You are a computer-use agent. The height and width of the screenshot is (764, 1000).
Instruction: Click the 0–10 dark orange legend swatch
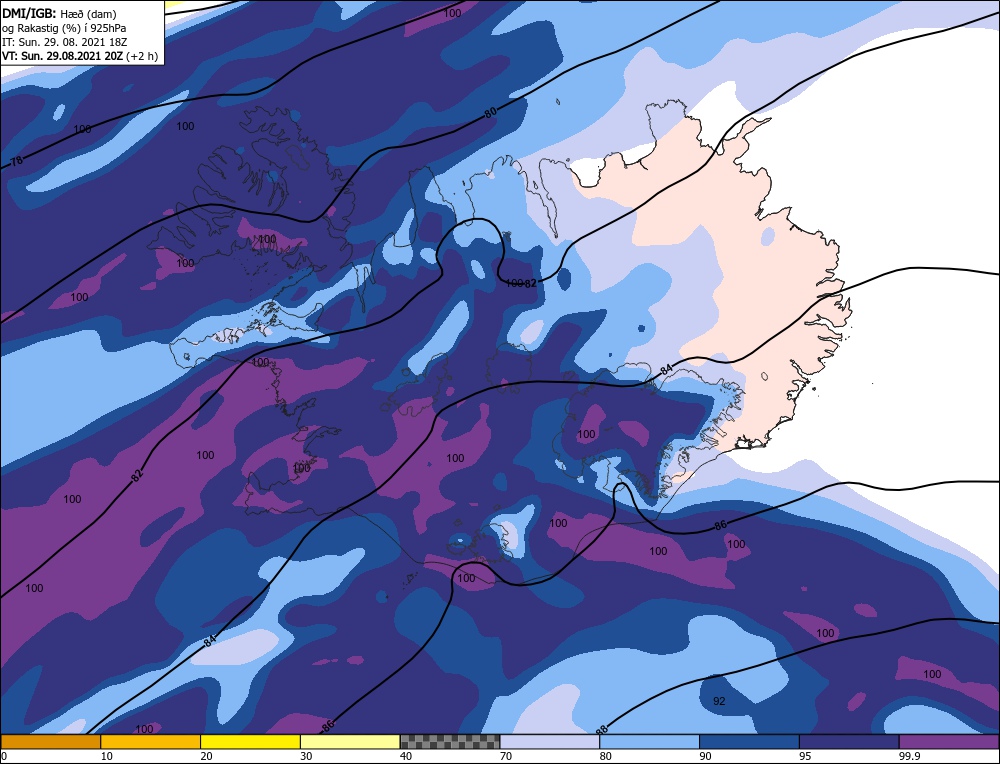click(50, 742)
